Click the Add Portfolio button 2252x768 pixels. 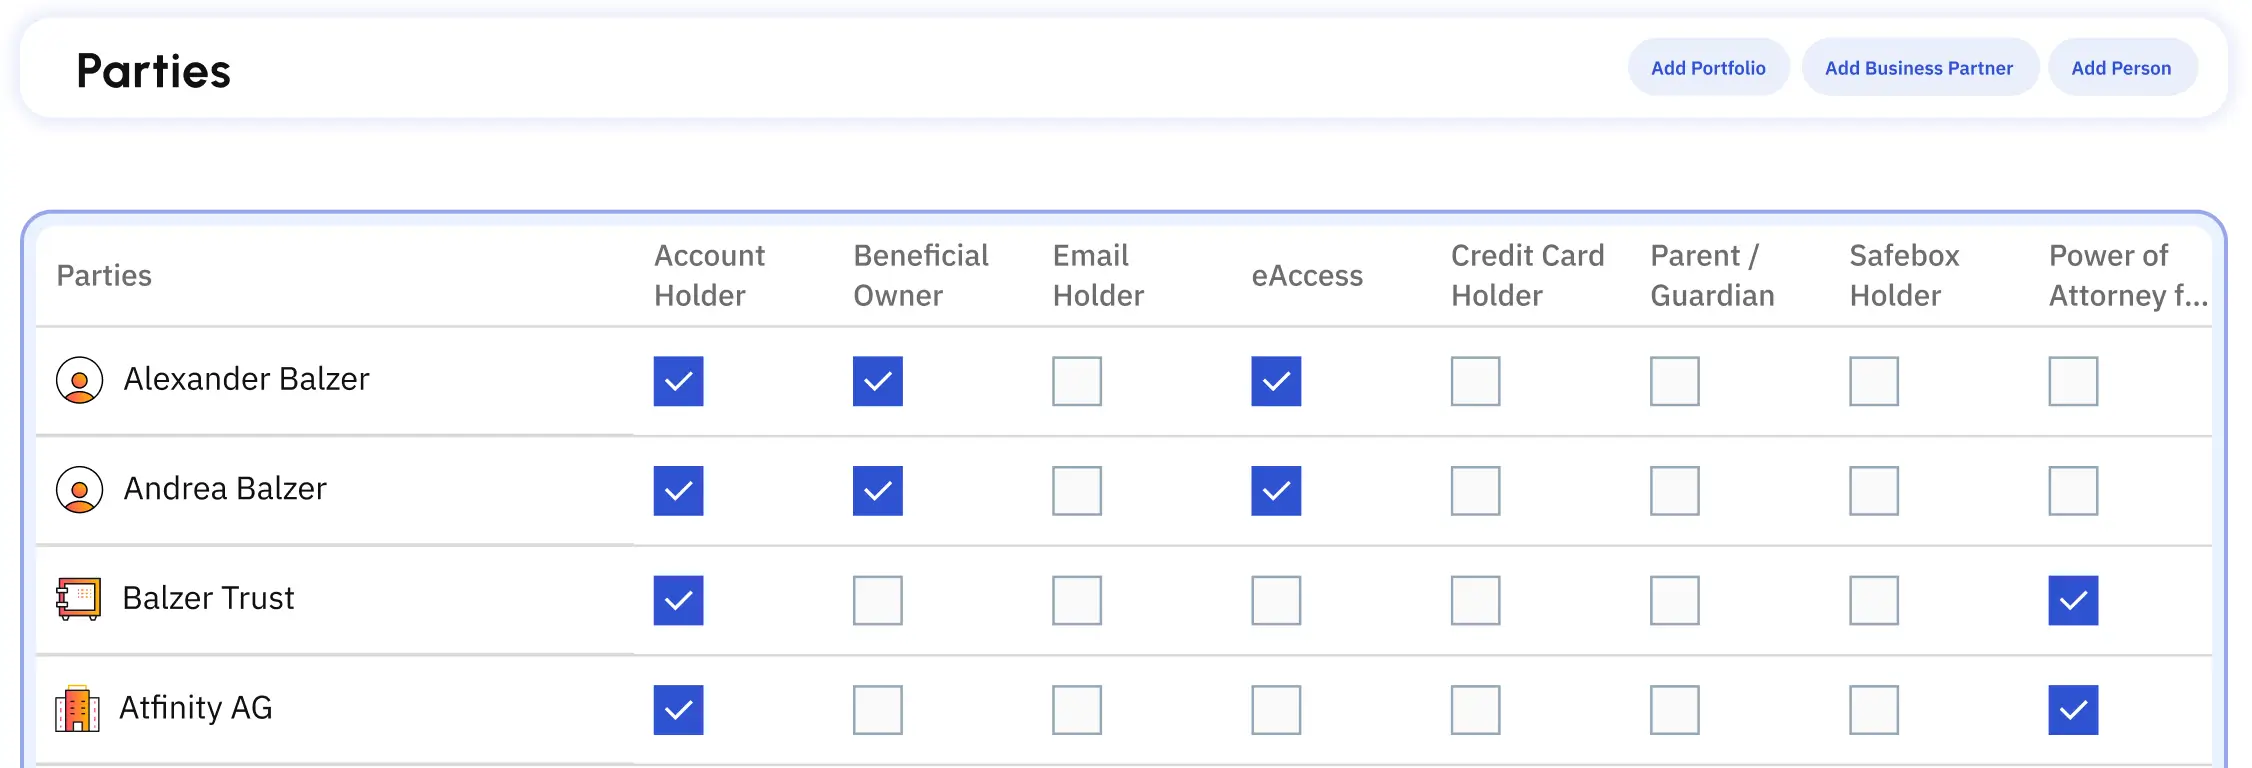point(1708,67)
